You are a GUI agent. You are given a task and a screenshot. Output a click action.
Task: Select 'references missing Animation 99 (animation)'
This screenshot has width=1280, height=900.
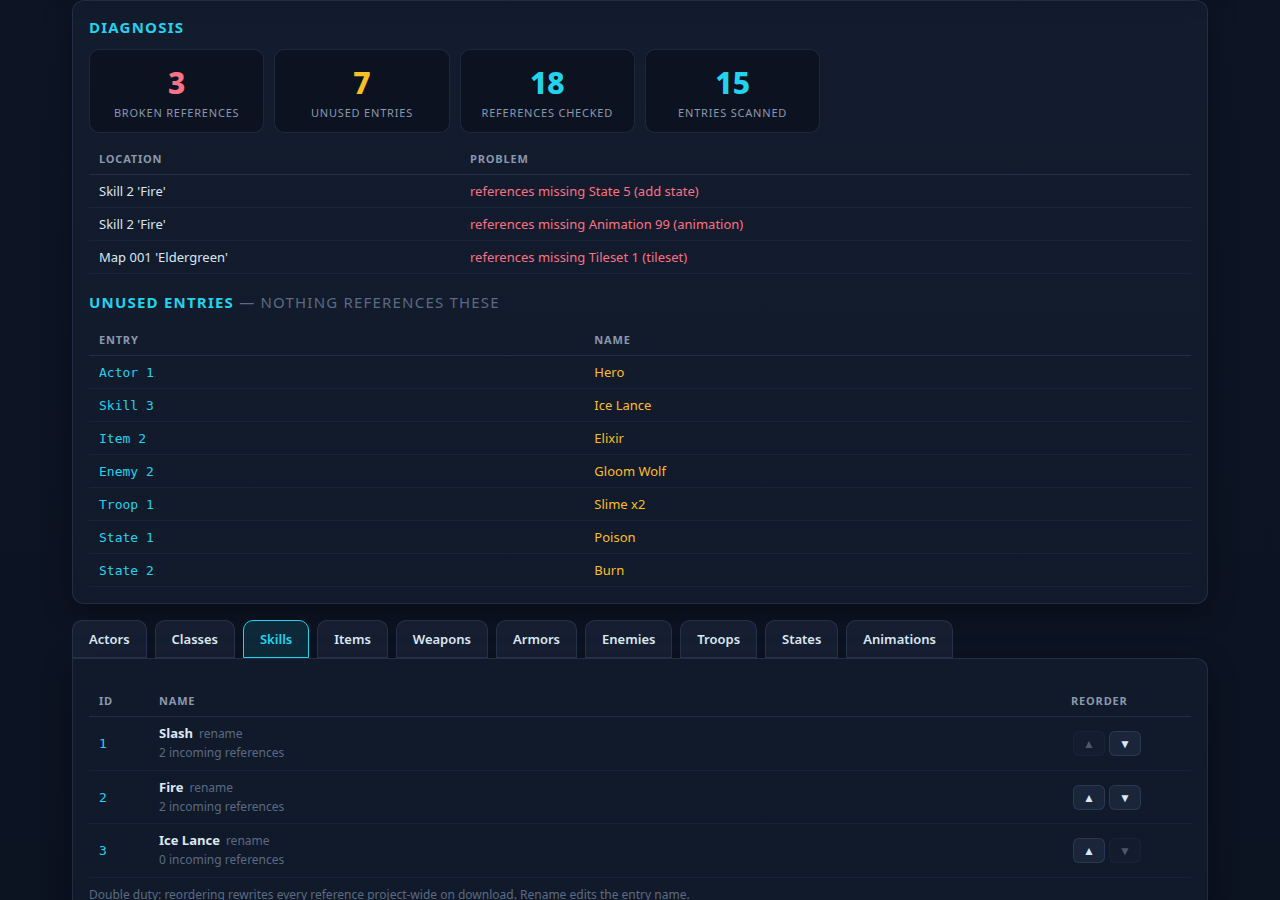[x=607, y=225]
